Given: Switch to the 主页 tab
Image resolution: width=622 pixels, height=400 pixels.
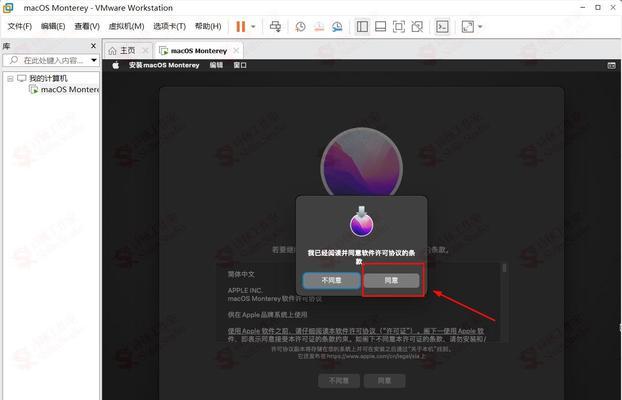Looking at the screenshot, I should pyautogui.click(x=128, y=50).
